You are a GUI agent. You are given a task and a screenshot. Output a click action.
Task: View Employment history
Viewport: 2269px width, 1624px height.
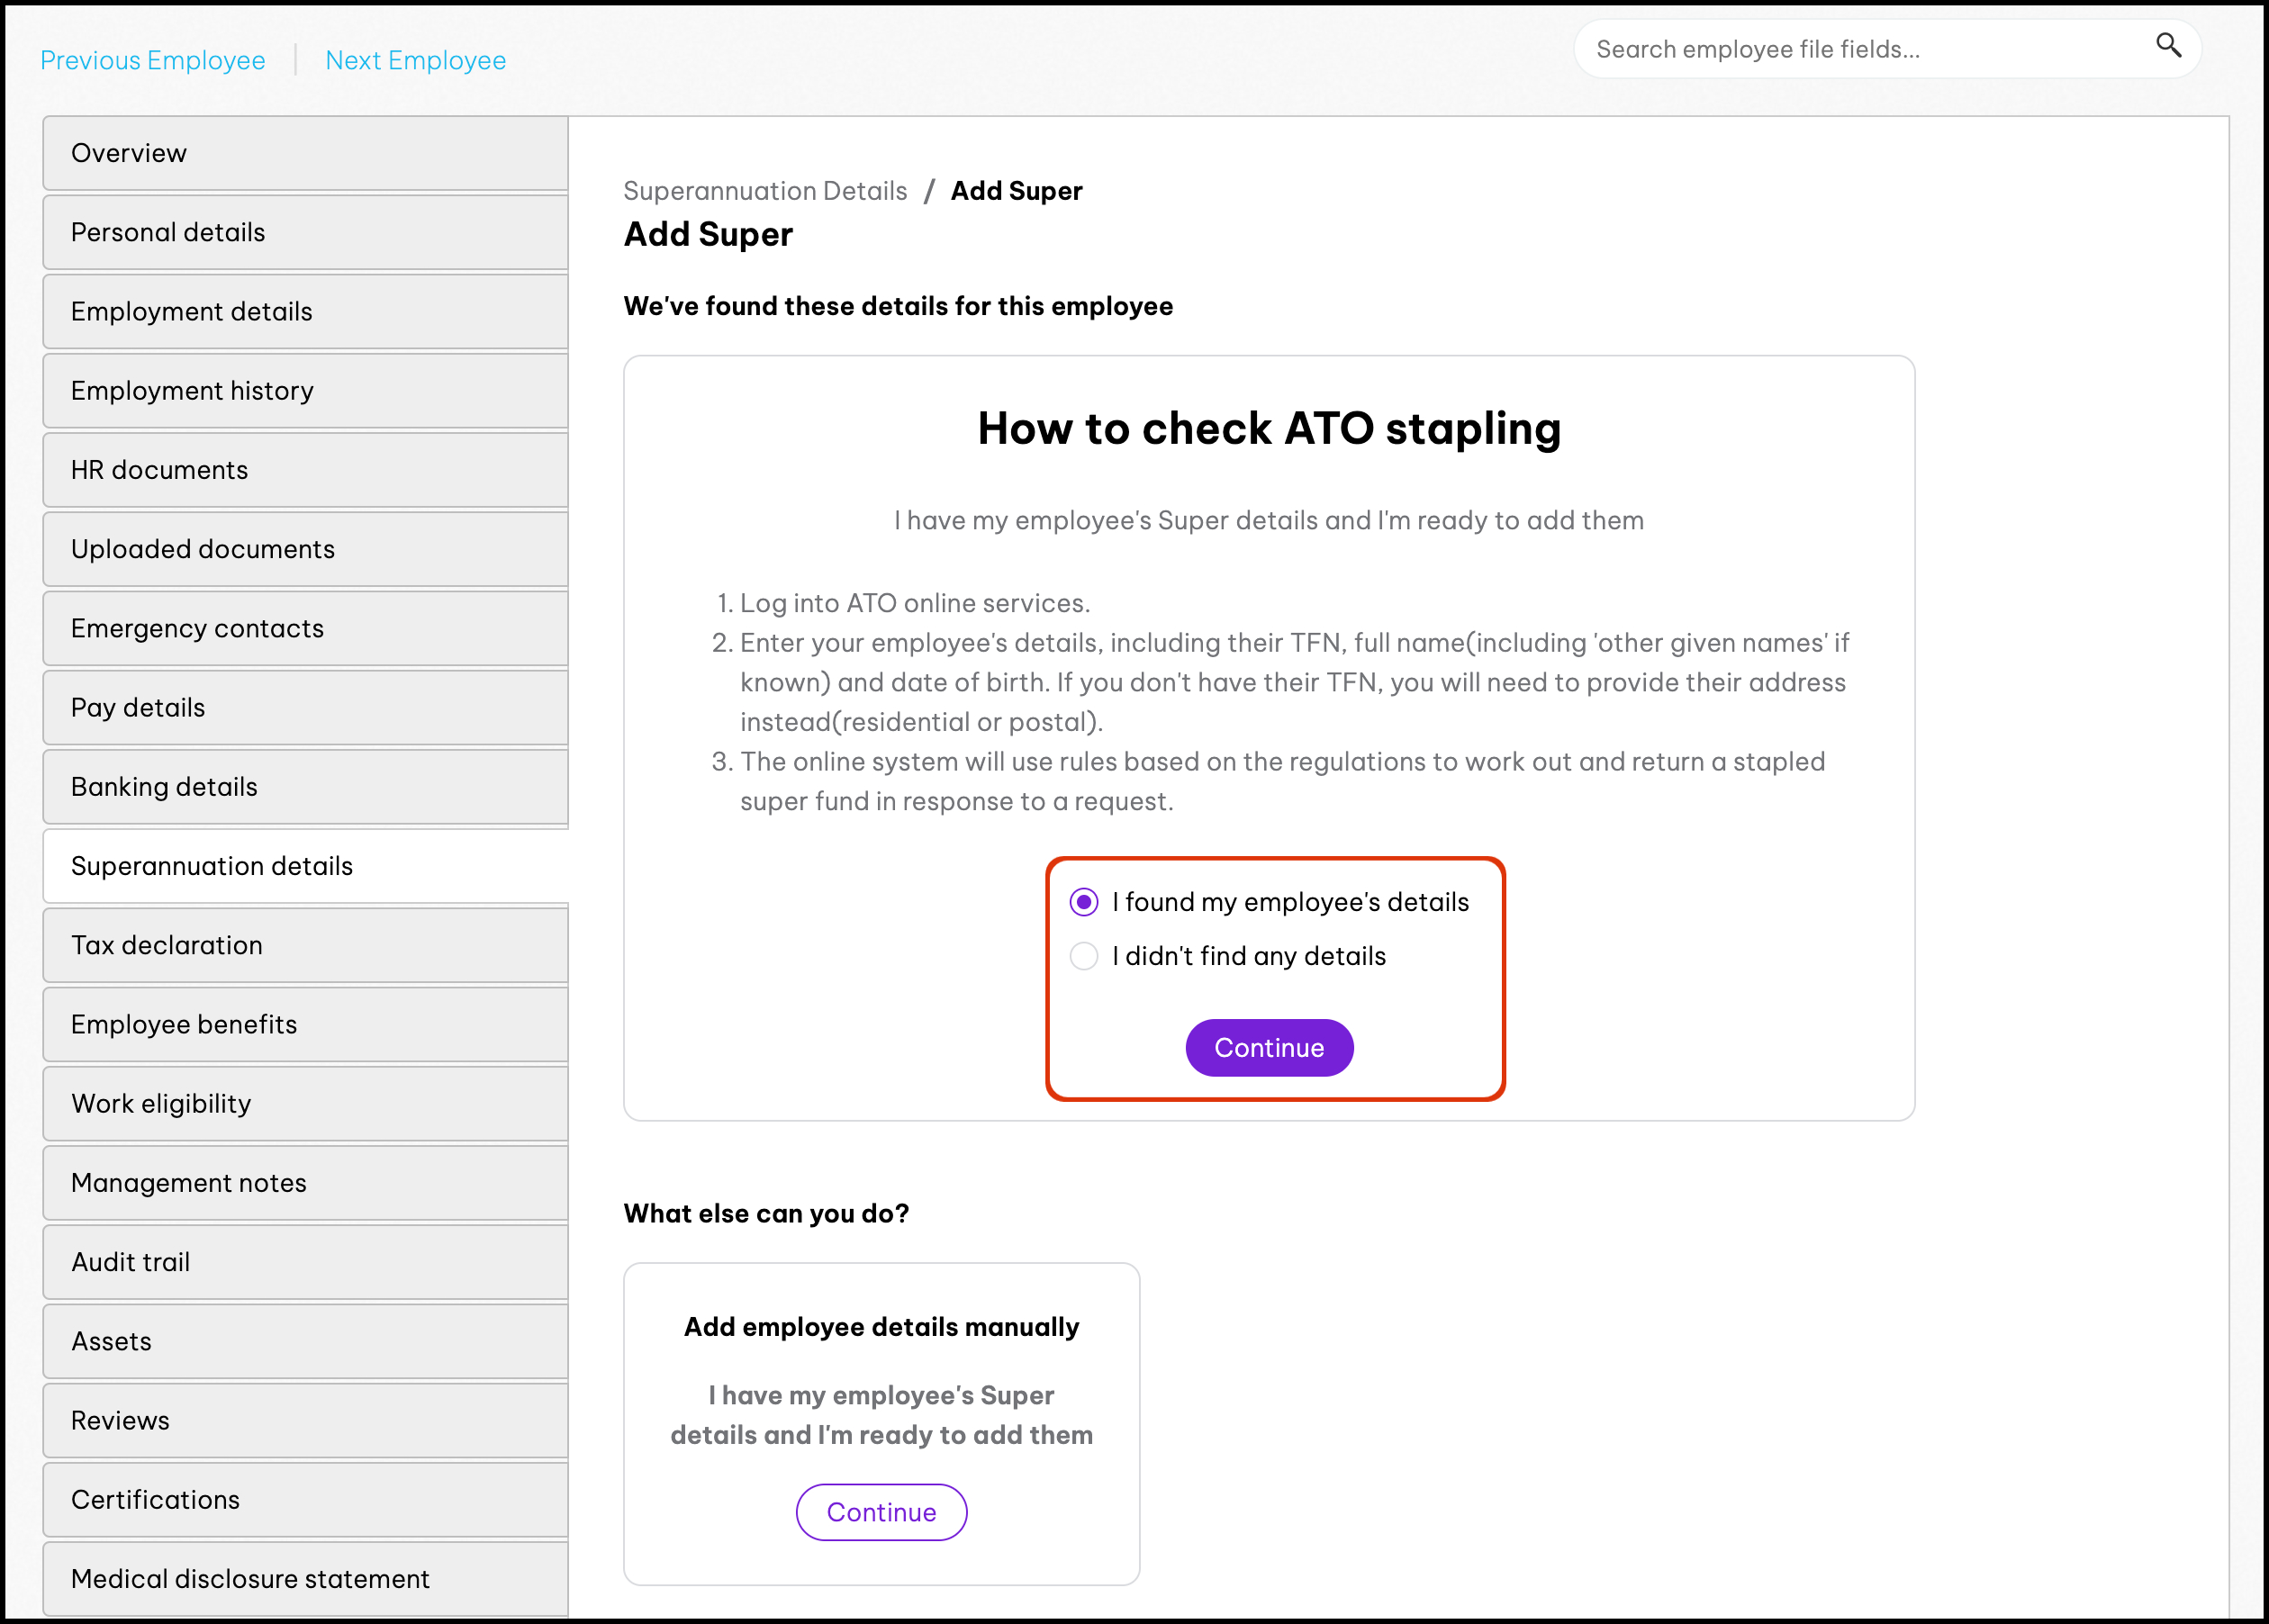(306, 390)
